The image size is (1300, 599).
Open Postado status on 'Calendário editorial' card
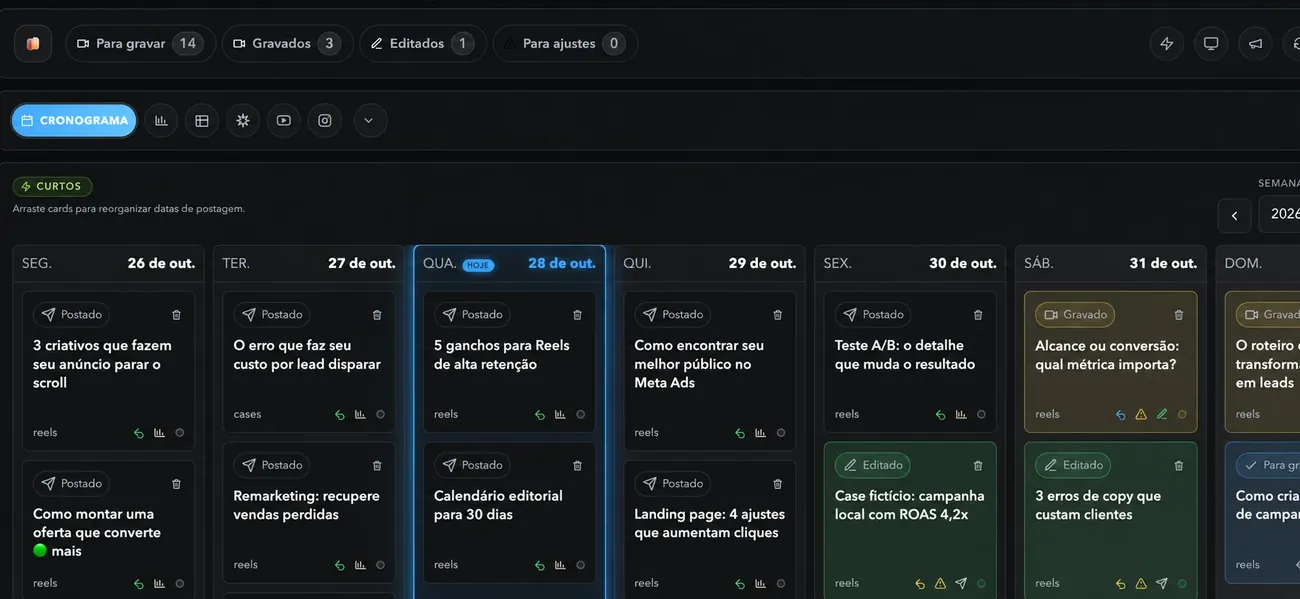[472, 465]
